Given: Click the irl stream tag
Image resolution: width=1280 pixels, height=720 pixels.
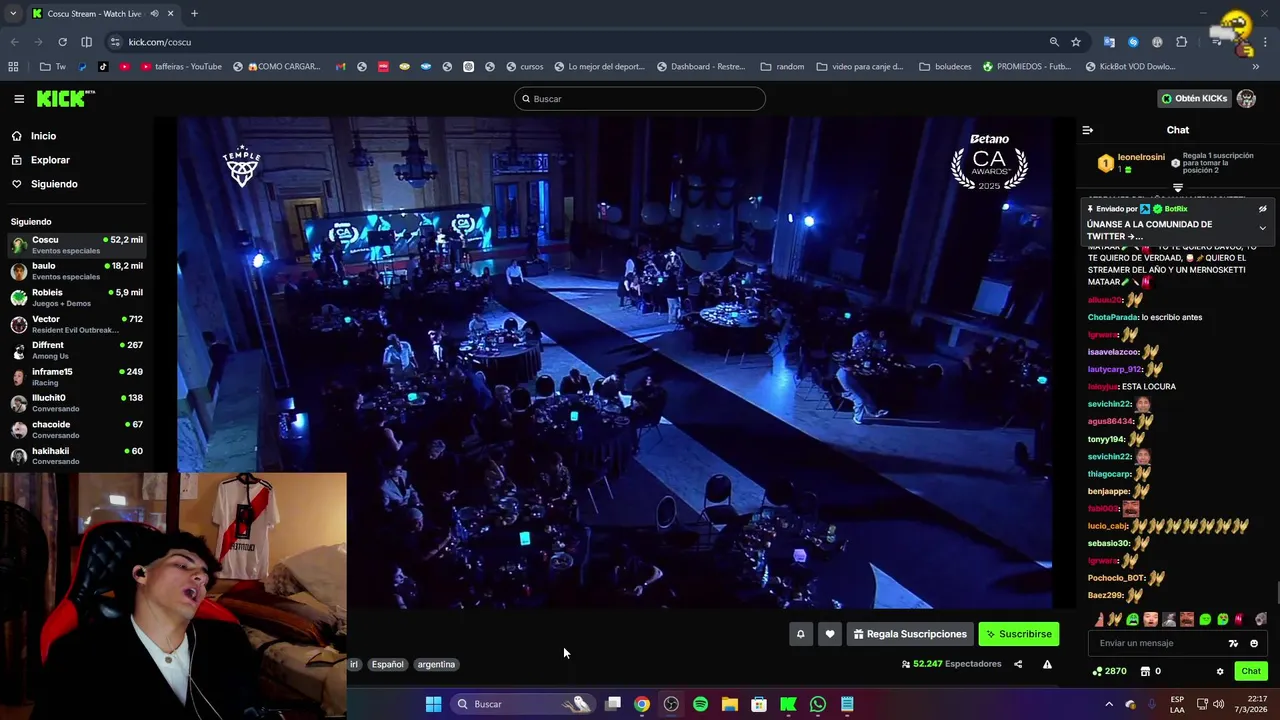Looking at the screenshot, I should click(354, 664).
